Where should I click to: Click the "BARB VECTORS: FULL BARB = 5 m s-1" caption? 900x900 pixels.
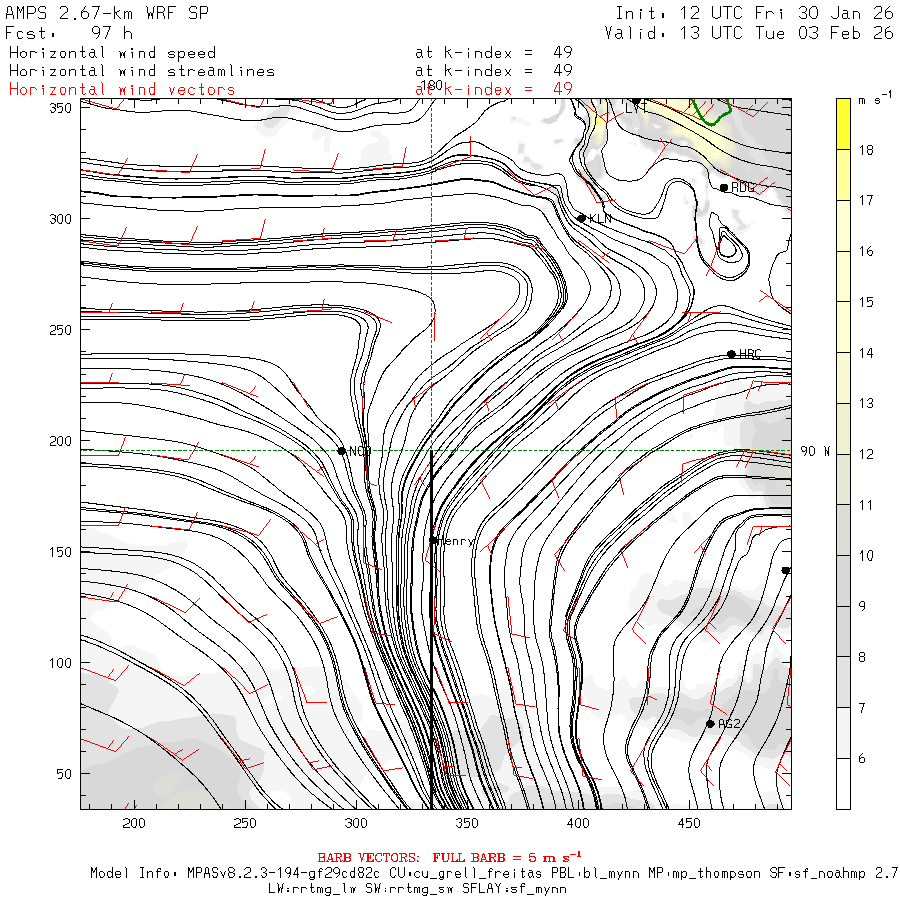click(x=449, y=858)
